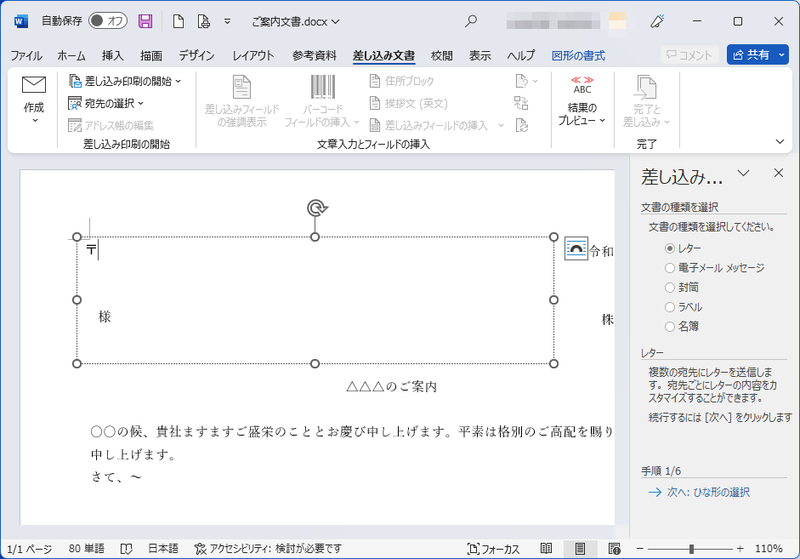Click the Update Labels icon
The width and height of the screenshot is (800, 559).
pyautogui.click(x=521, y=125)
